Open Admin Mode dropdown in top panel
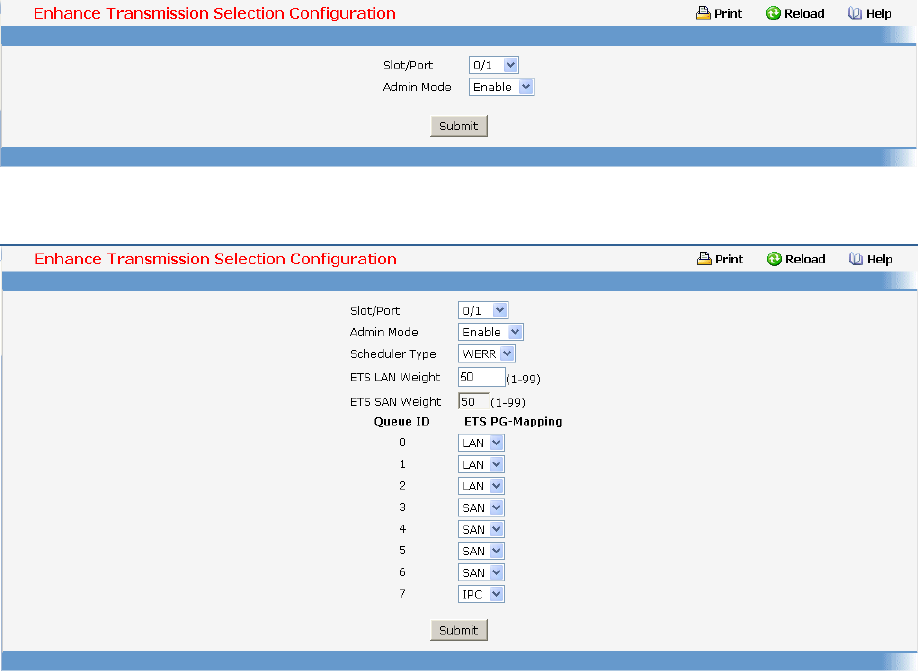 (x=501, y=87)
